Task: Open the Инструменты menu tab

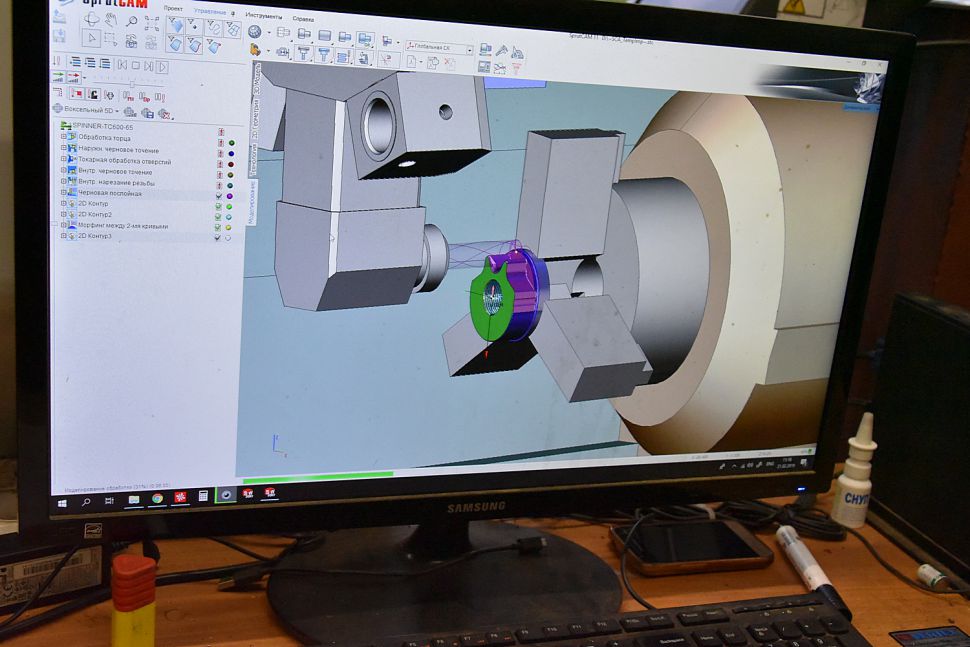Action: (x=264, y=15)
